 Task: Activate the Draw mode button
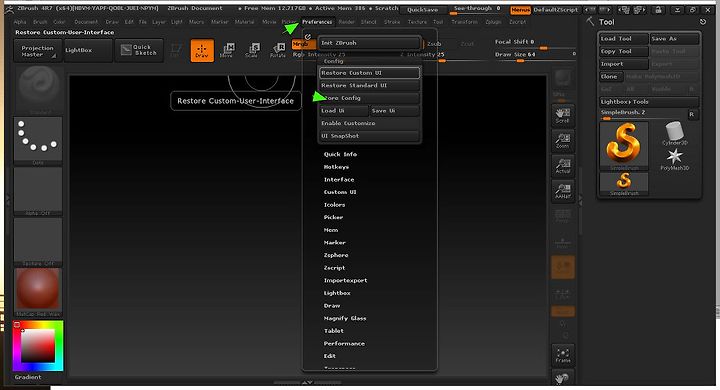202,50
